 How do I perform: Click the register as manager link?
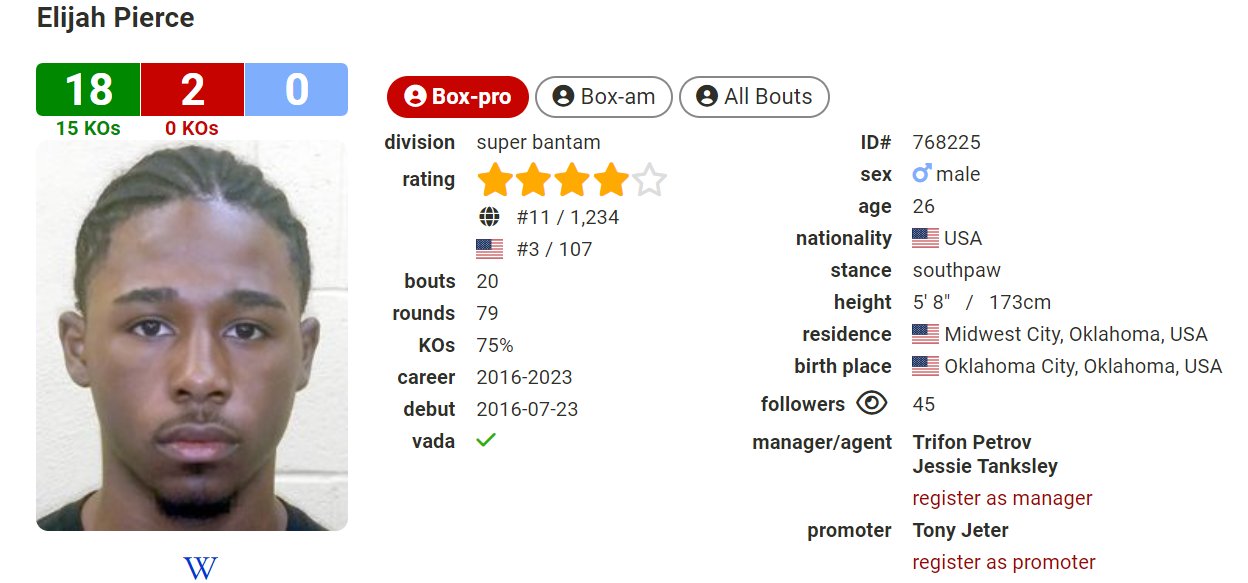[x=1002, y=498]
